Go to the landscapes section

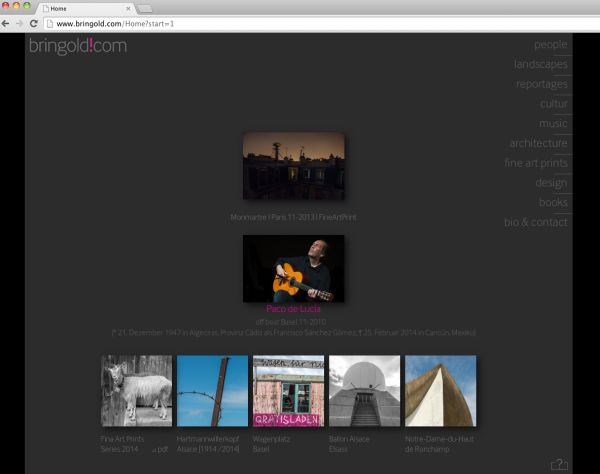[x=540, y=64]
